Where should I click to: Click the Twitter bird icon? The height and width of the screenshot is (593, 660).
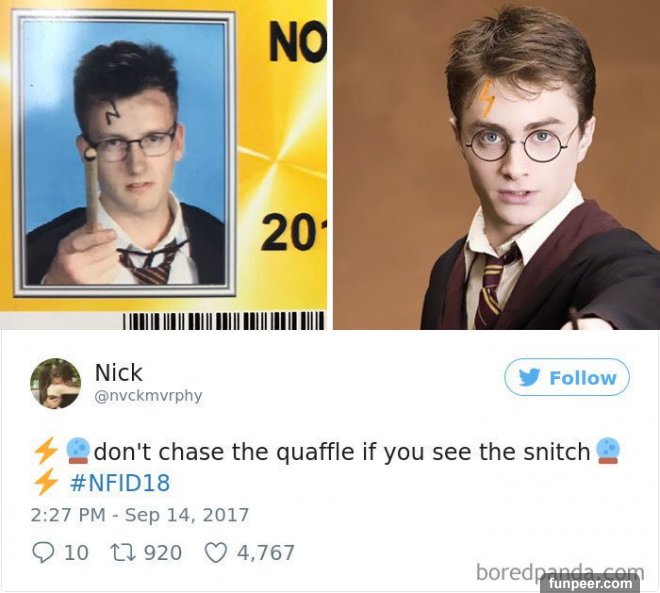tap(530, 378)
